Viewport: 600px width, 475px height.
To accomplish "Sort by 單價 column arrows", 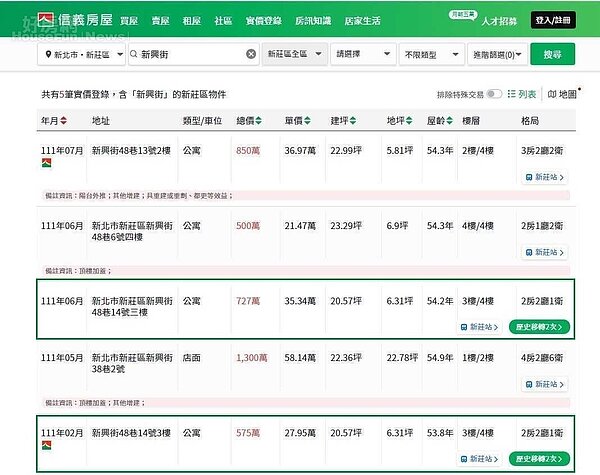I will click(307, 121).
